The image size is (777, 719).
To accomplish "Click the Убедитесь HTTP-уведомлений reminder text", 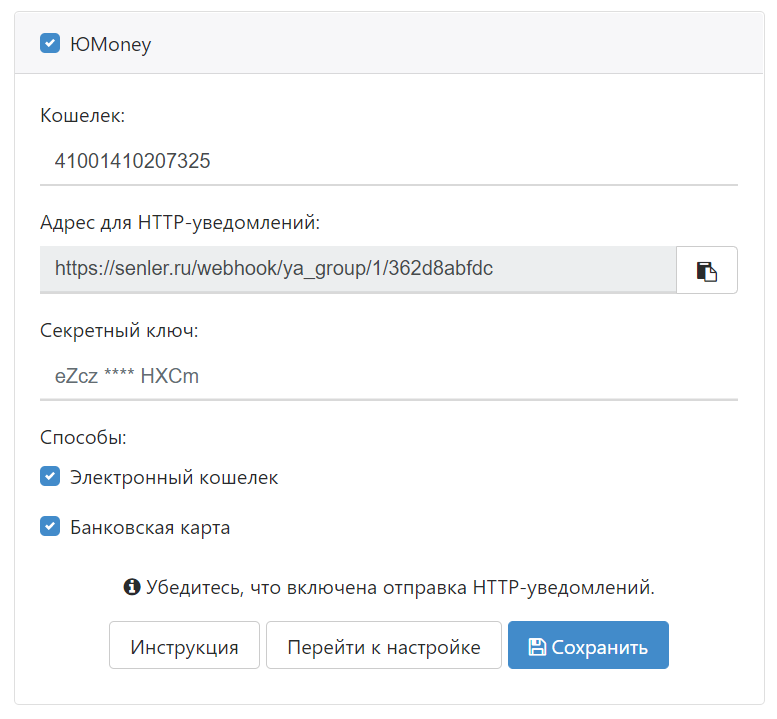I will 400,587.
